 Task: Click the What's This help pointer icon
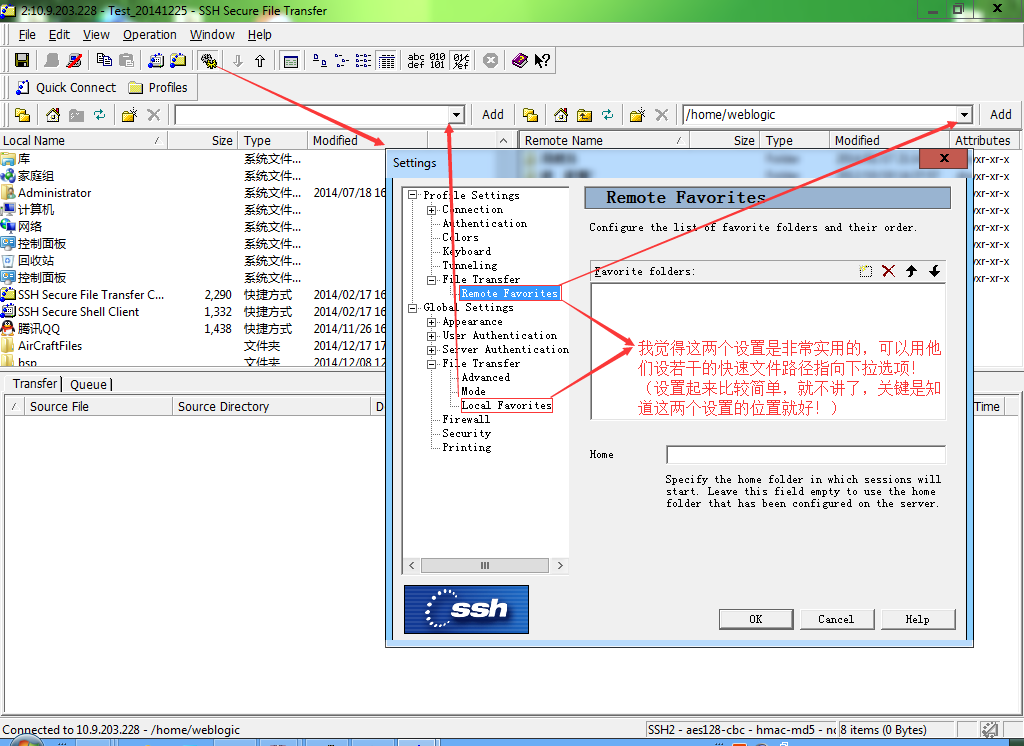(542, 61)
